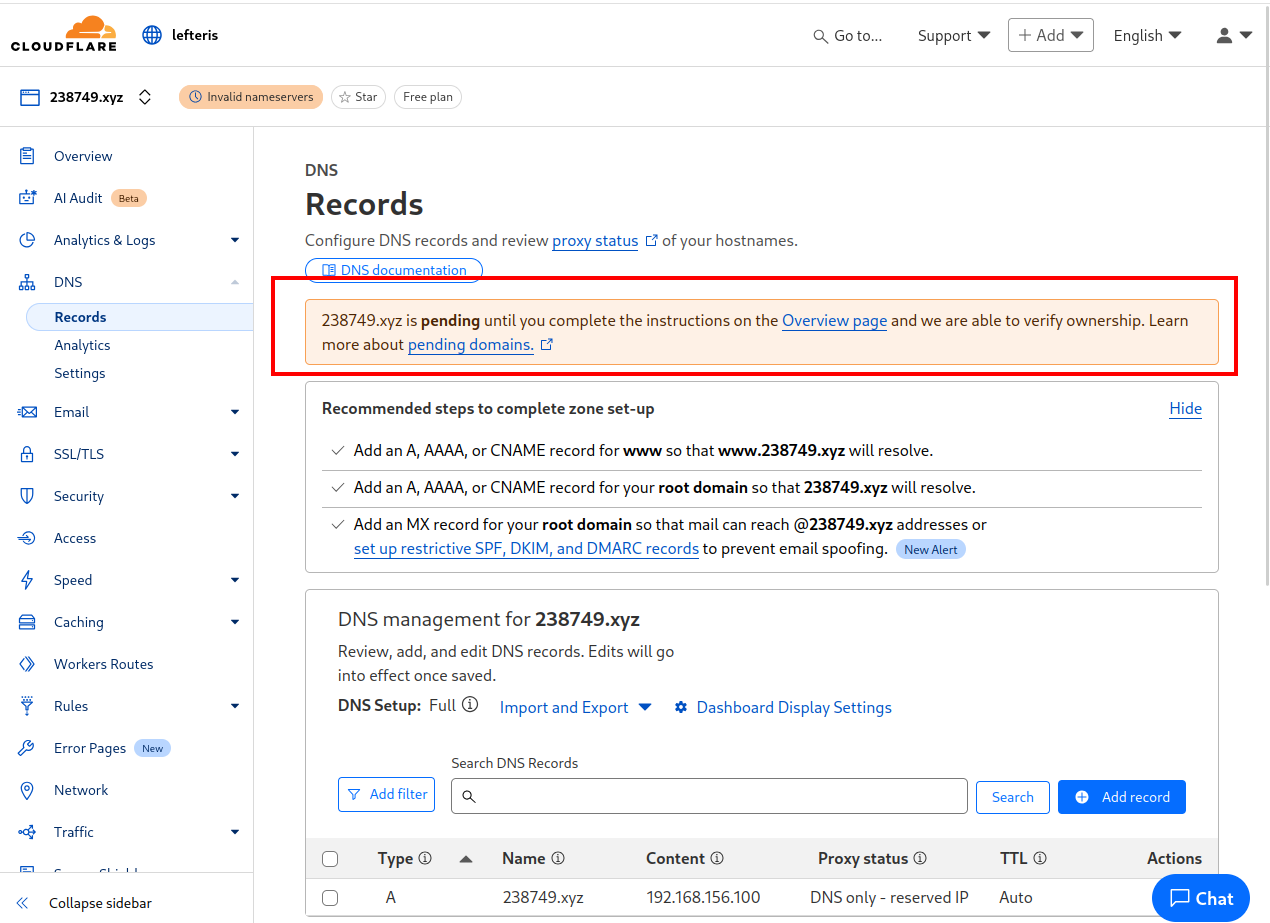Click the TTL column info icon
This screenshot has height=923, width=1270.
1040,858
